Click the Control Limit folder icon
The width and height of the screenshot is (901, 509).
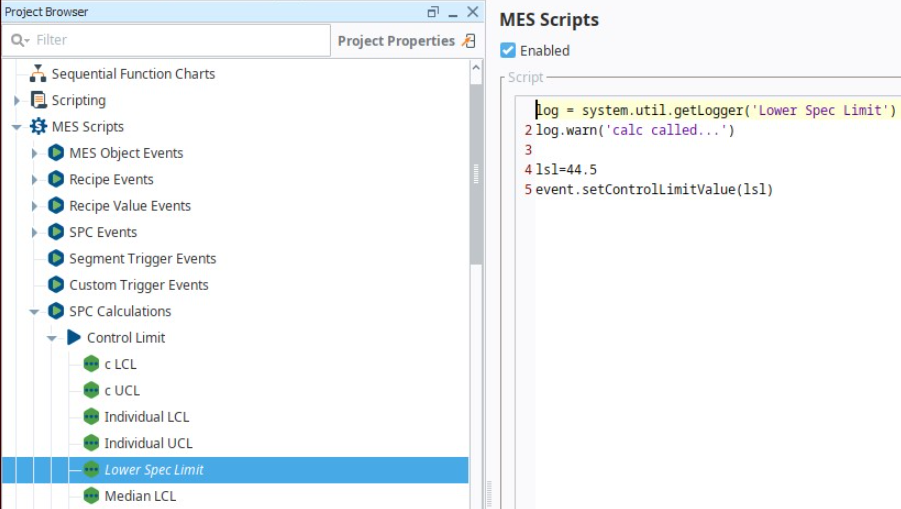coord(74,338)
